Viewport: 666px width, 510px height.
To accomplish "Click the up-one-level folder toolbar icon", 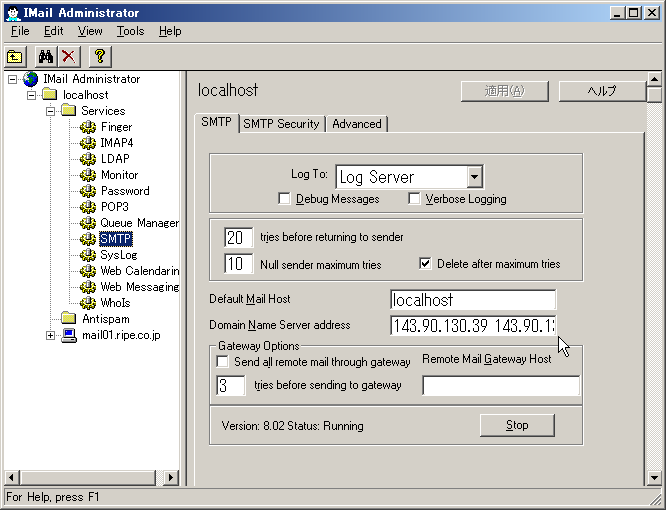I will pos(15,56).
